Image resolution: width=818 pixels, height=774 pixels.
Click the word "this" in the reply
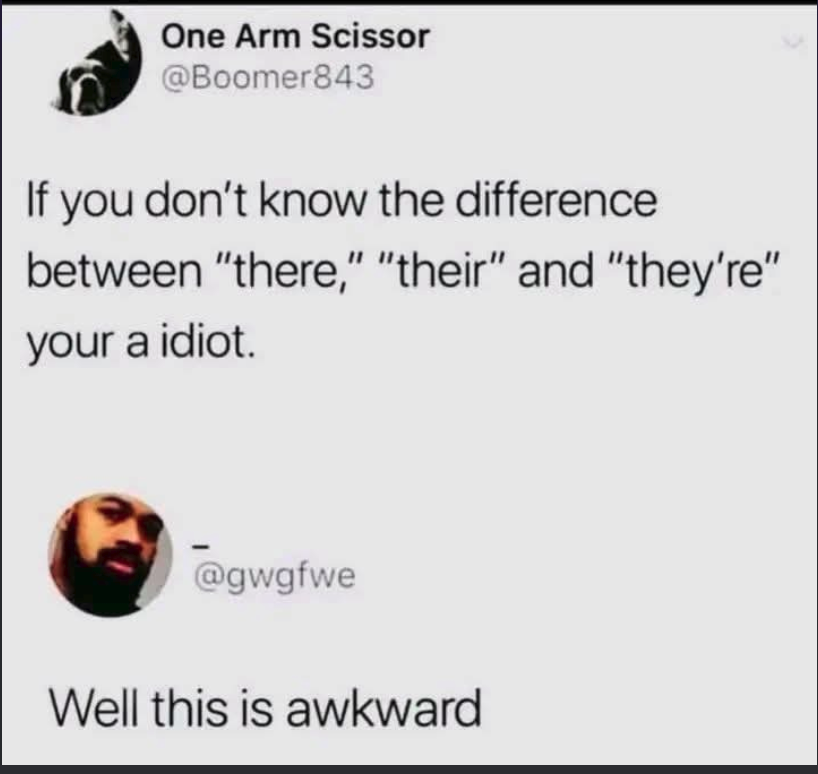coord(190,708)
